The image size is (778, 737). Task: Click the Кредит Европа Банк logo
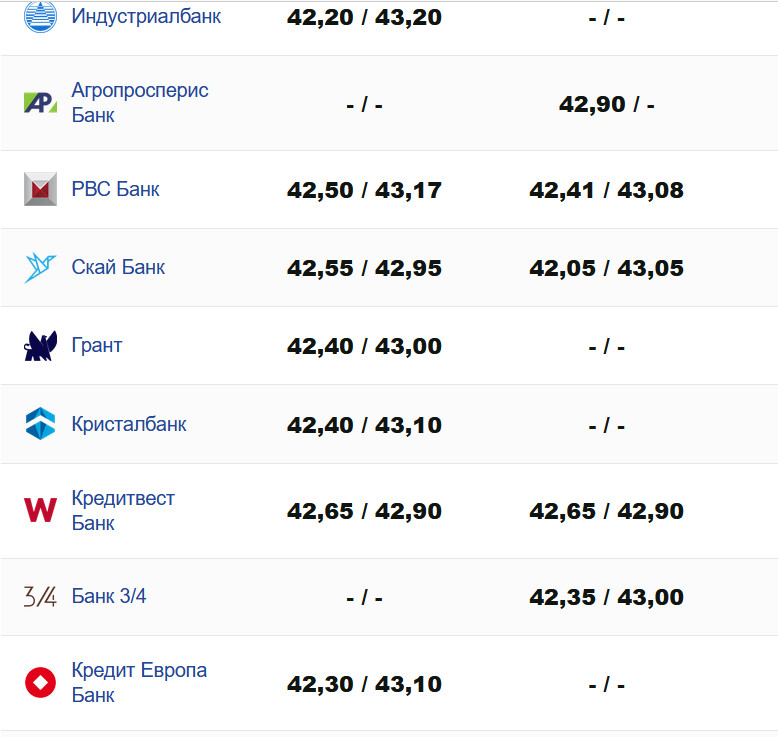[40, 683]
